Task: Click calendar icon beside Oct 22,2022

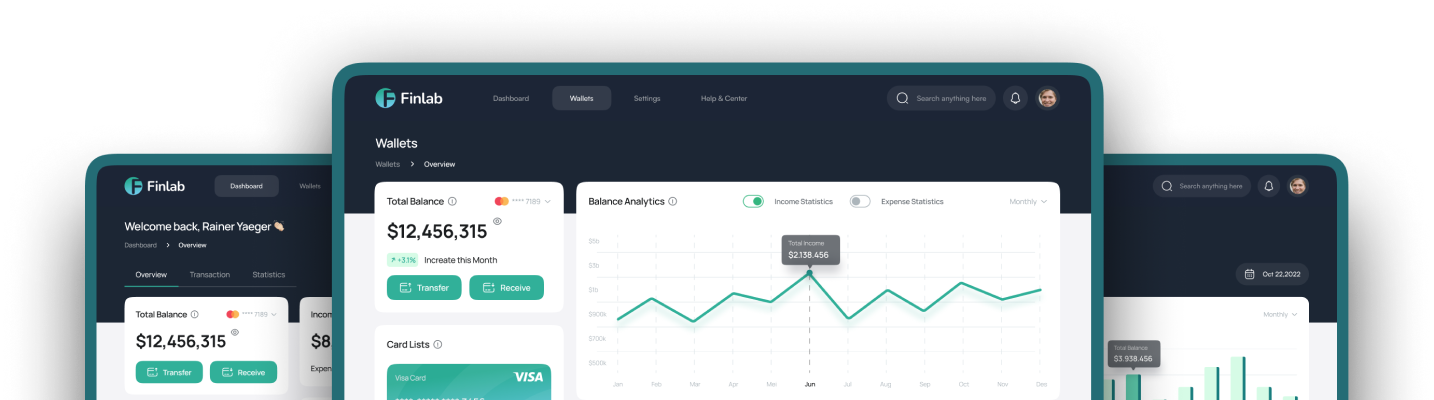Action: [x=1249, y=274]
